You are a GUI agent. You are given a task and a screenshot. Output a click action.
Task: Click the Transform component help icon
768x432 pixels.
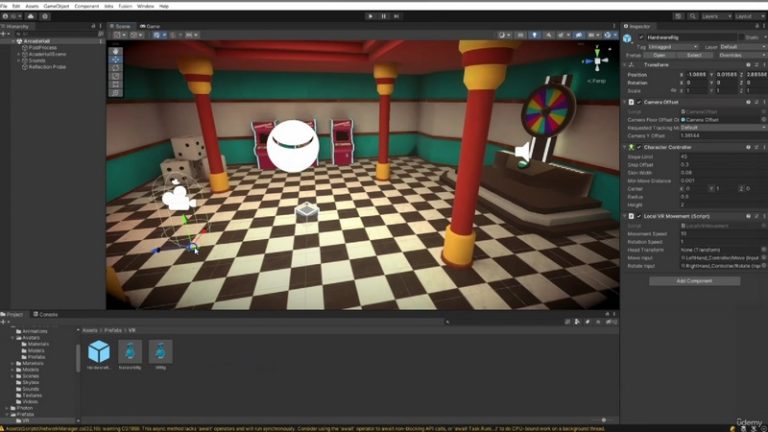click(x=748, y=65)
